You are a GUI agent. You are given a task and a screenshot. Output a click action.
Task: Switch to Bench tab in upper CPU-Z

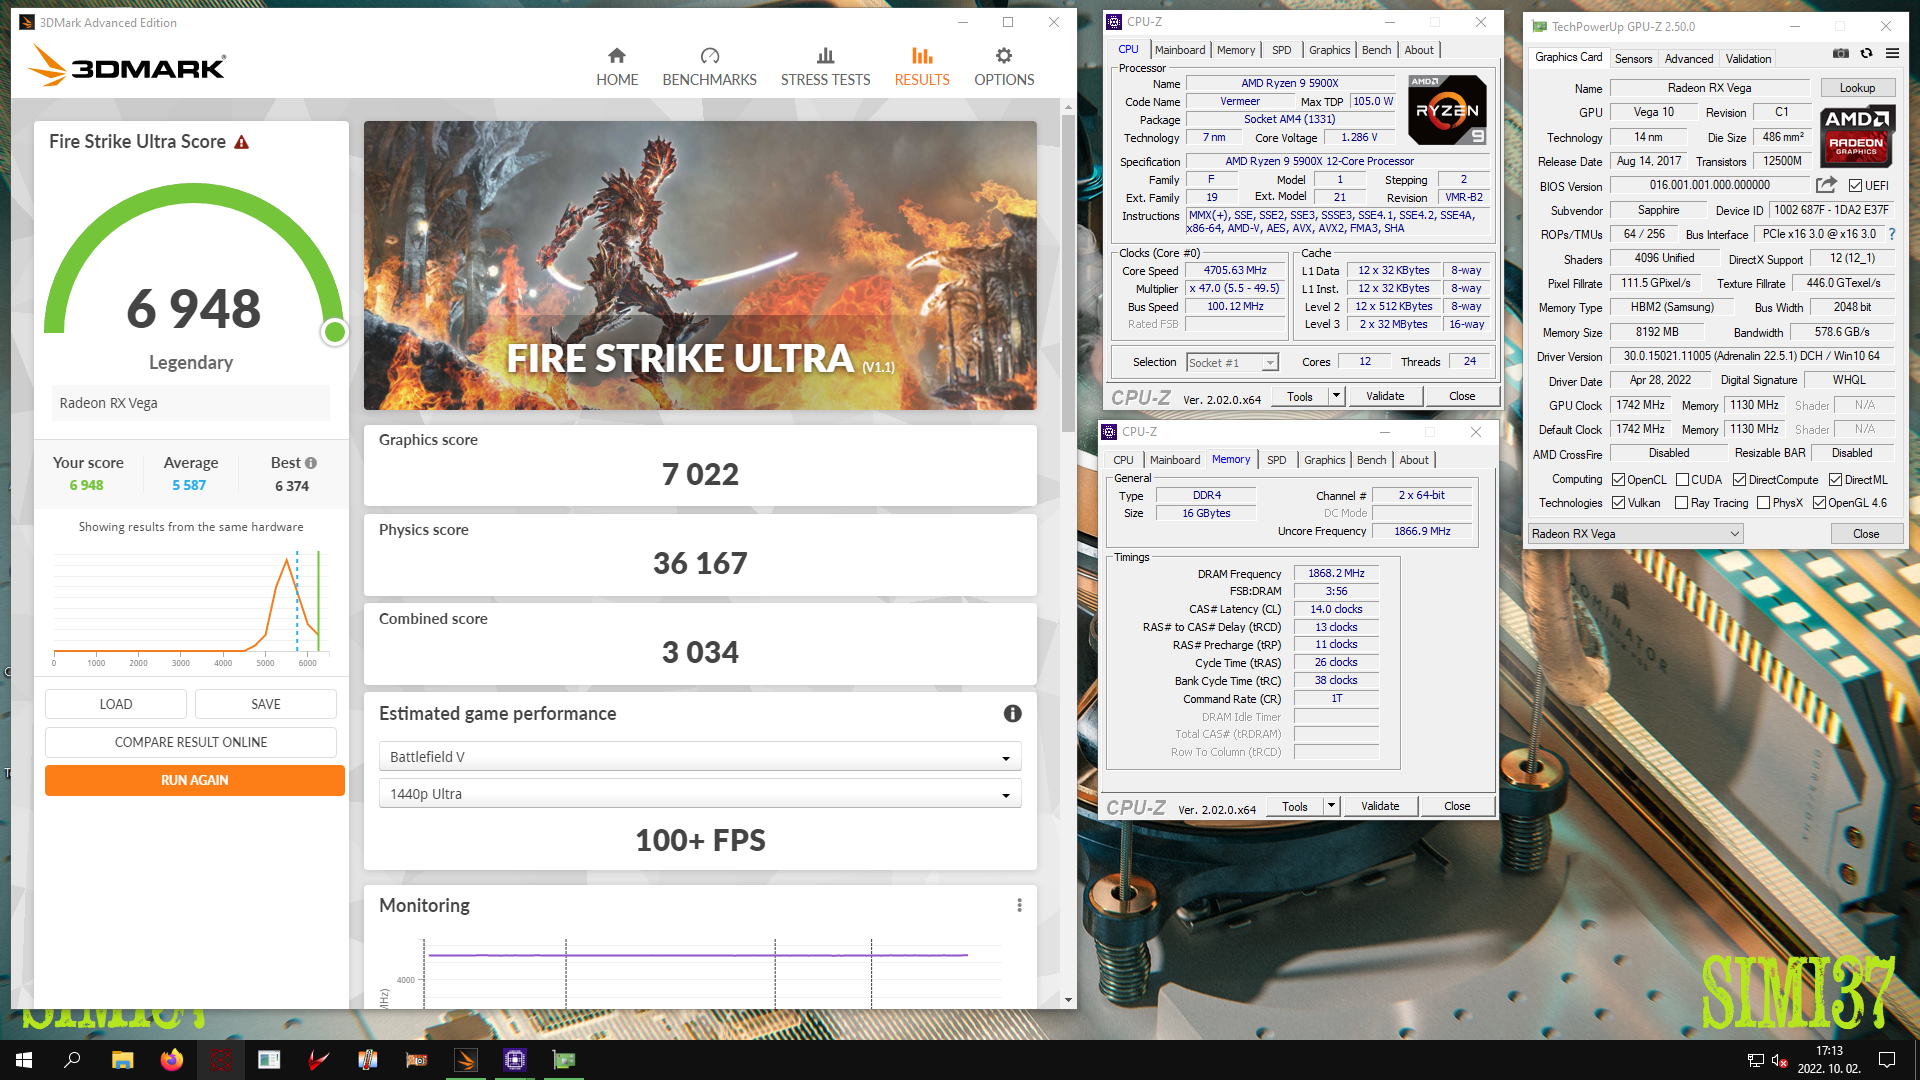click(x=1376, y=50)
